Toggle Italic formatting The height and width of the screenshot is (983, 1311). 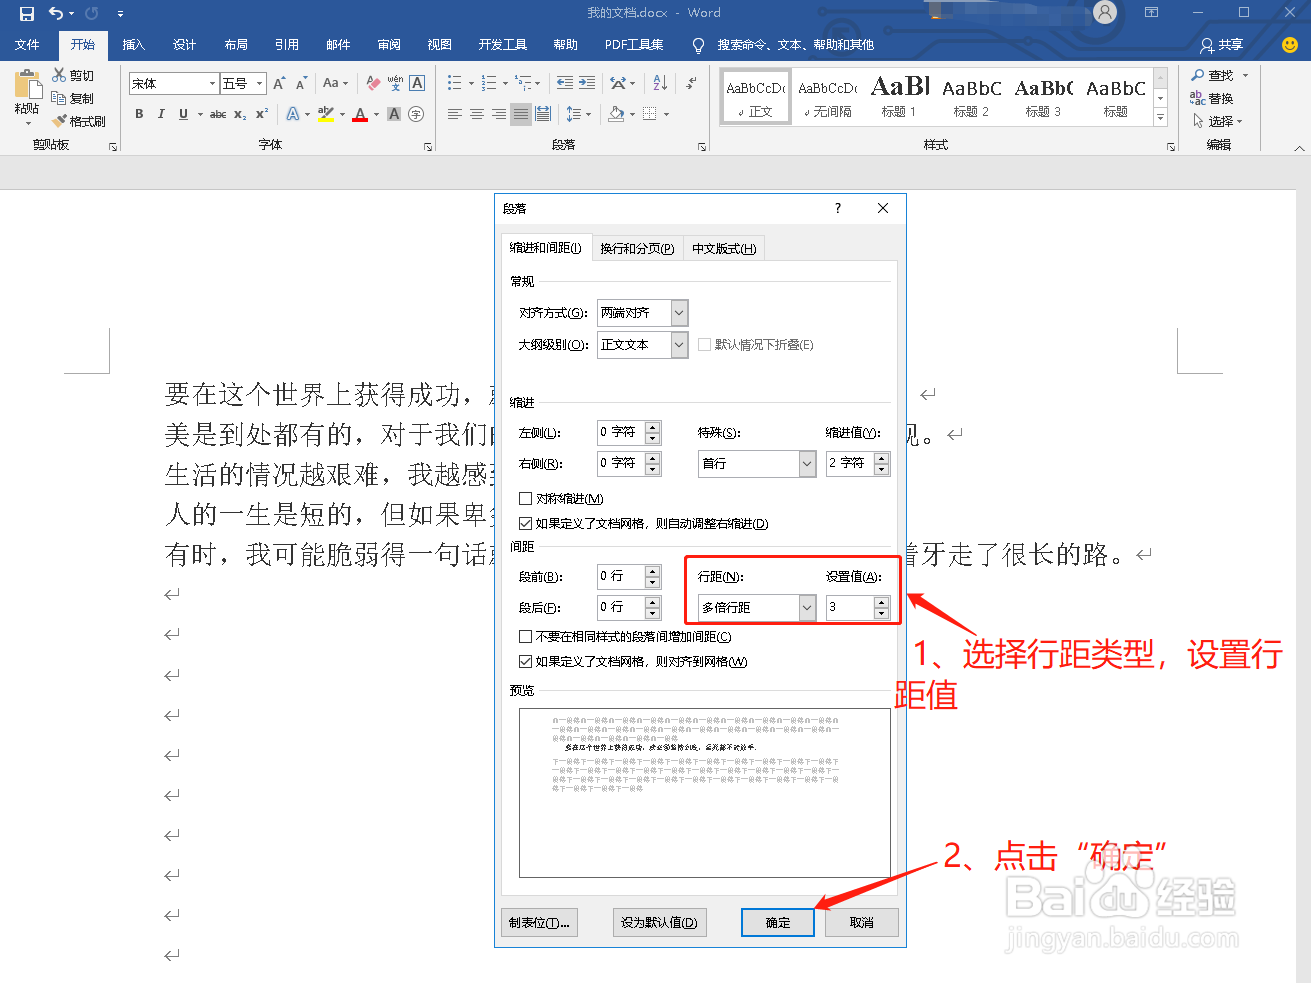pyautogui.click(x=161, y=114)
